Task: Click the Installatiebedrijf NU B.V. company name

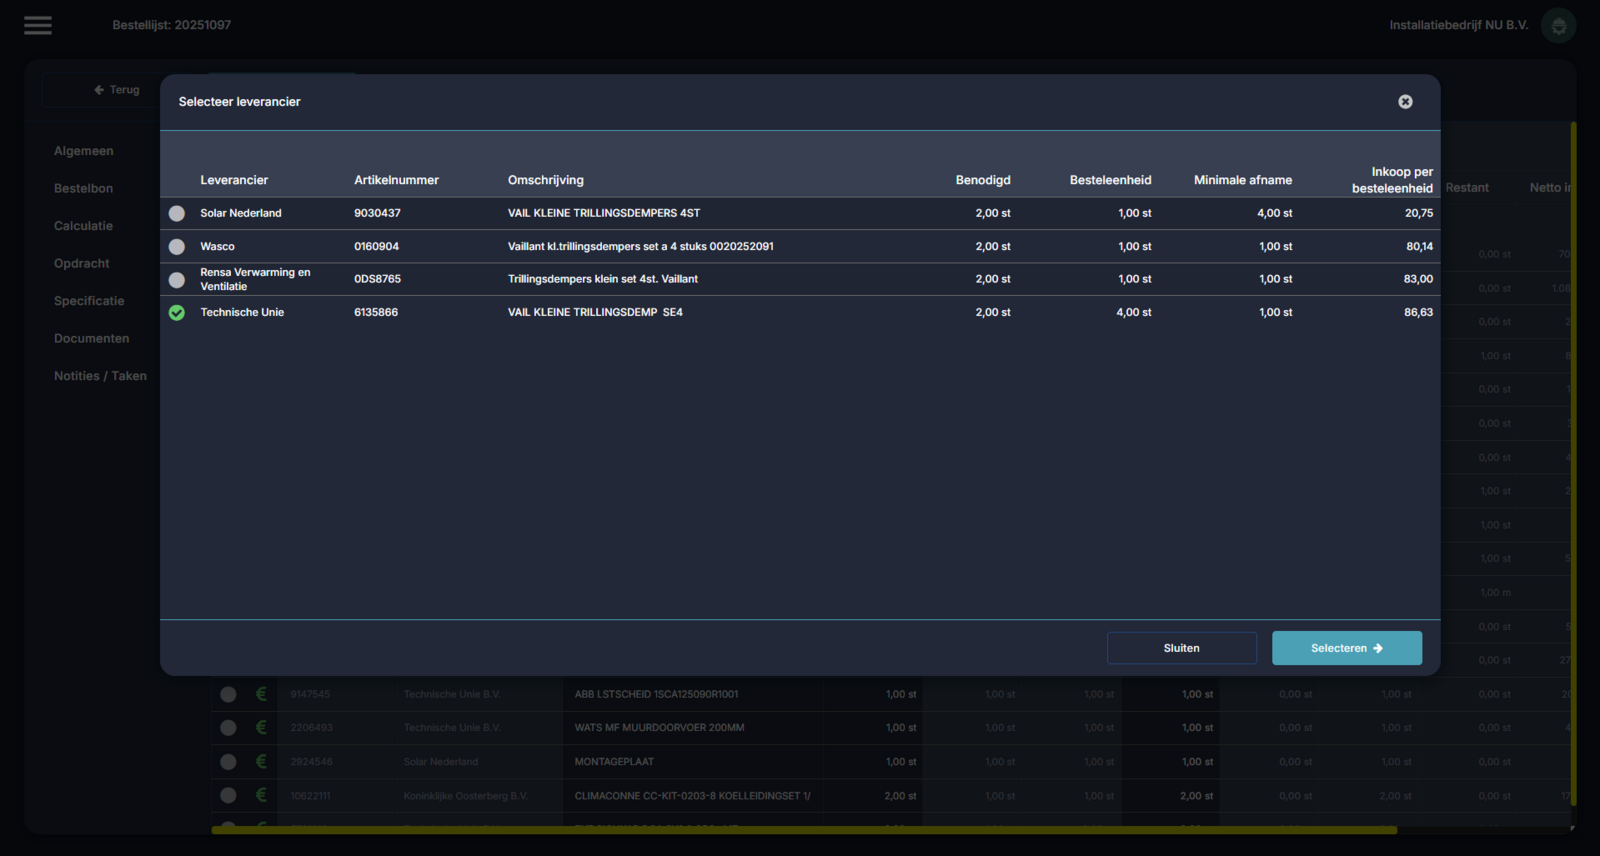Action: (x=1459, y=25)
